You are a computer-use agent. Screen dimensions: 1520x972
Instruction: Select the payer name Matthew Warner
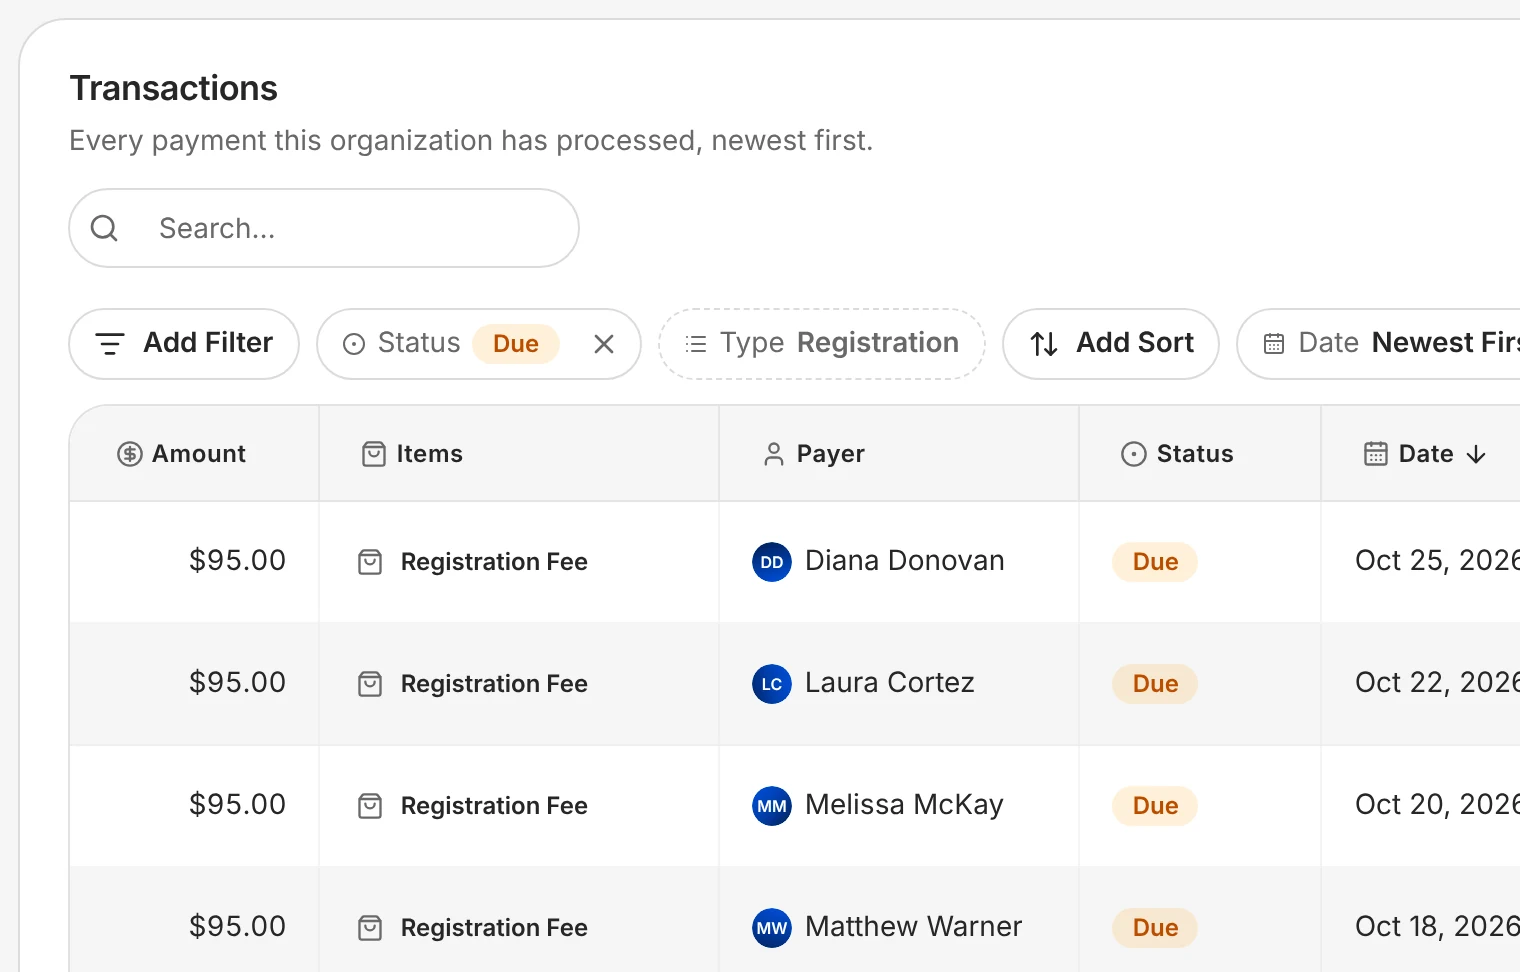914,927
